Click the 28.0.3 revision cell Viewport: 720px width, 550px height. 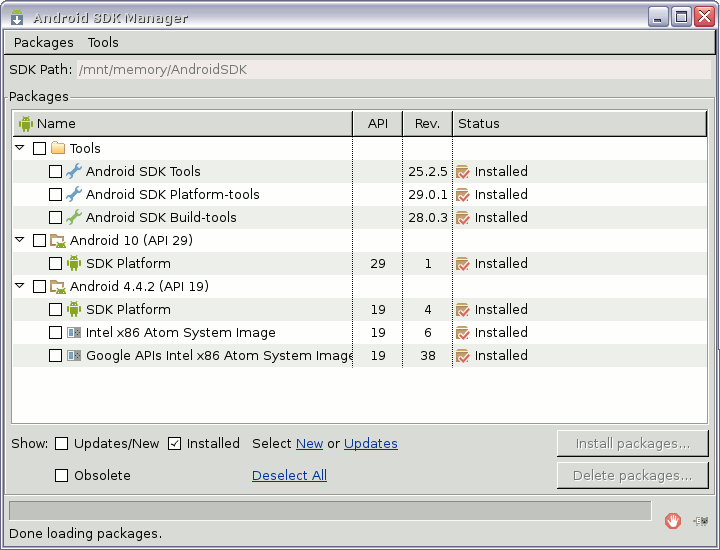(428, 217)
